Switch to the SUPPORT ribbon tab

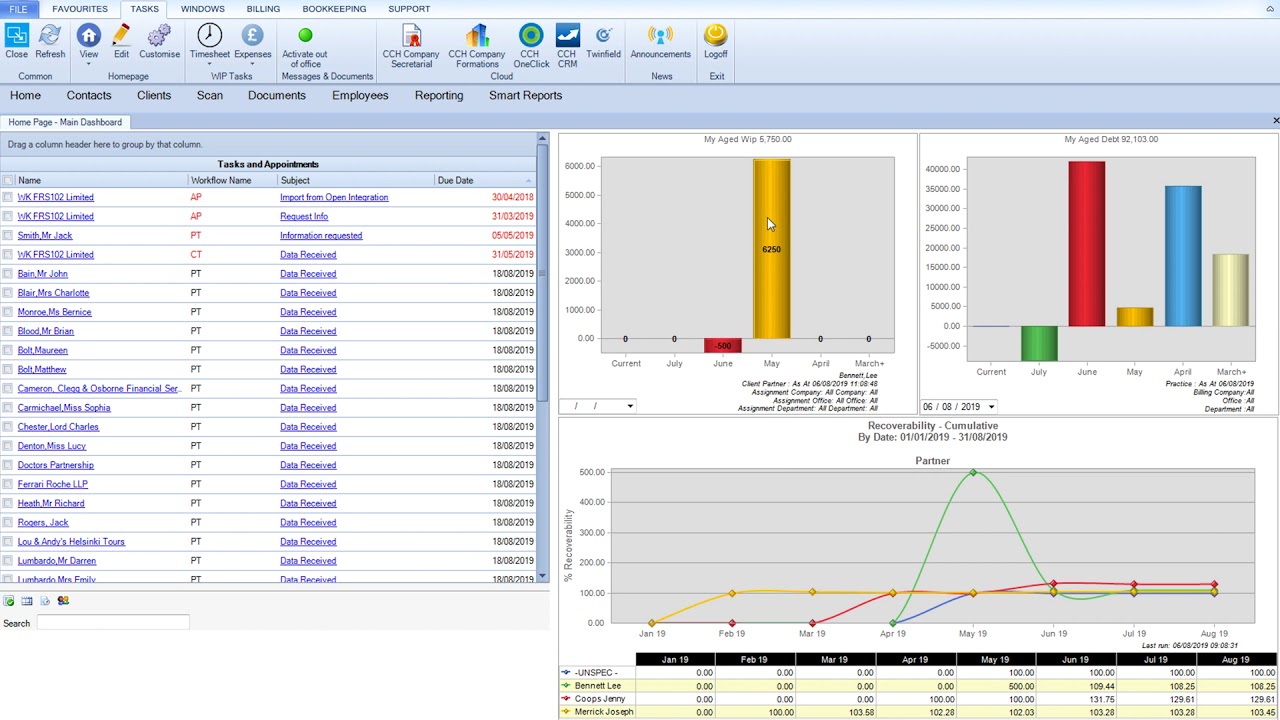click(409, 9)
